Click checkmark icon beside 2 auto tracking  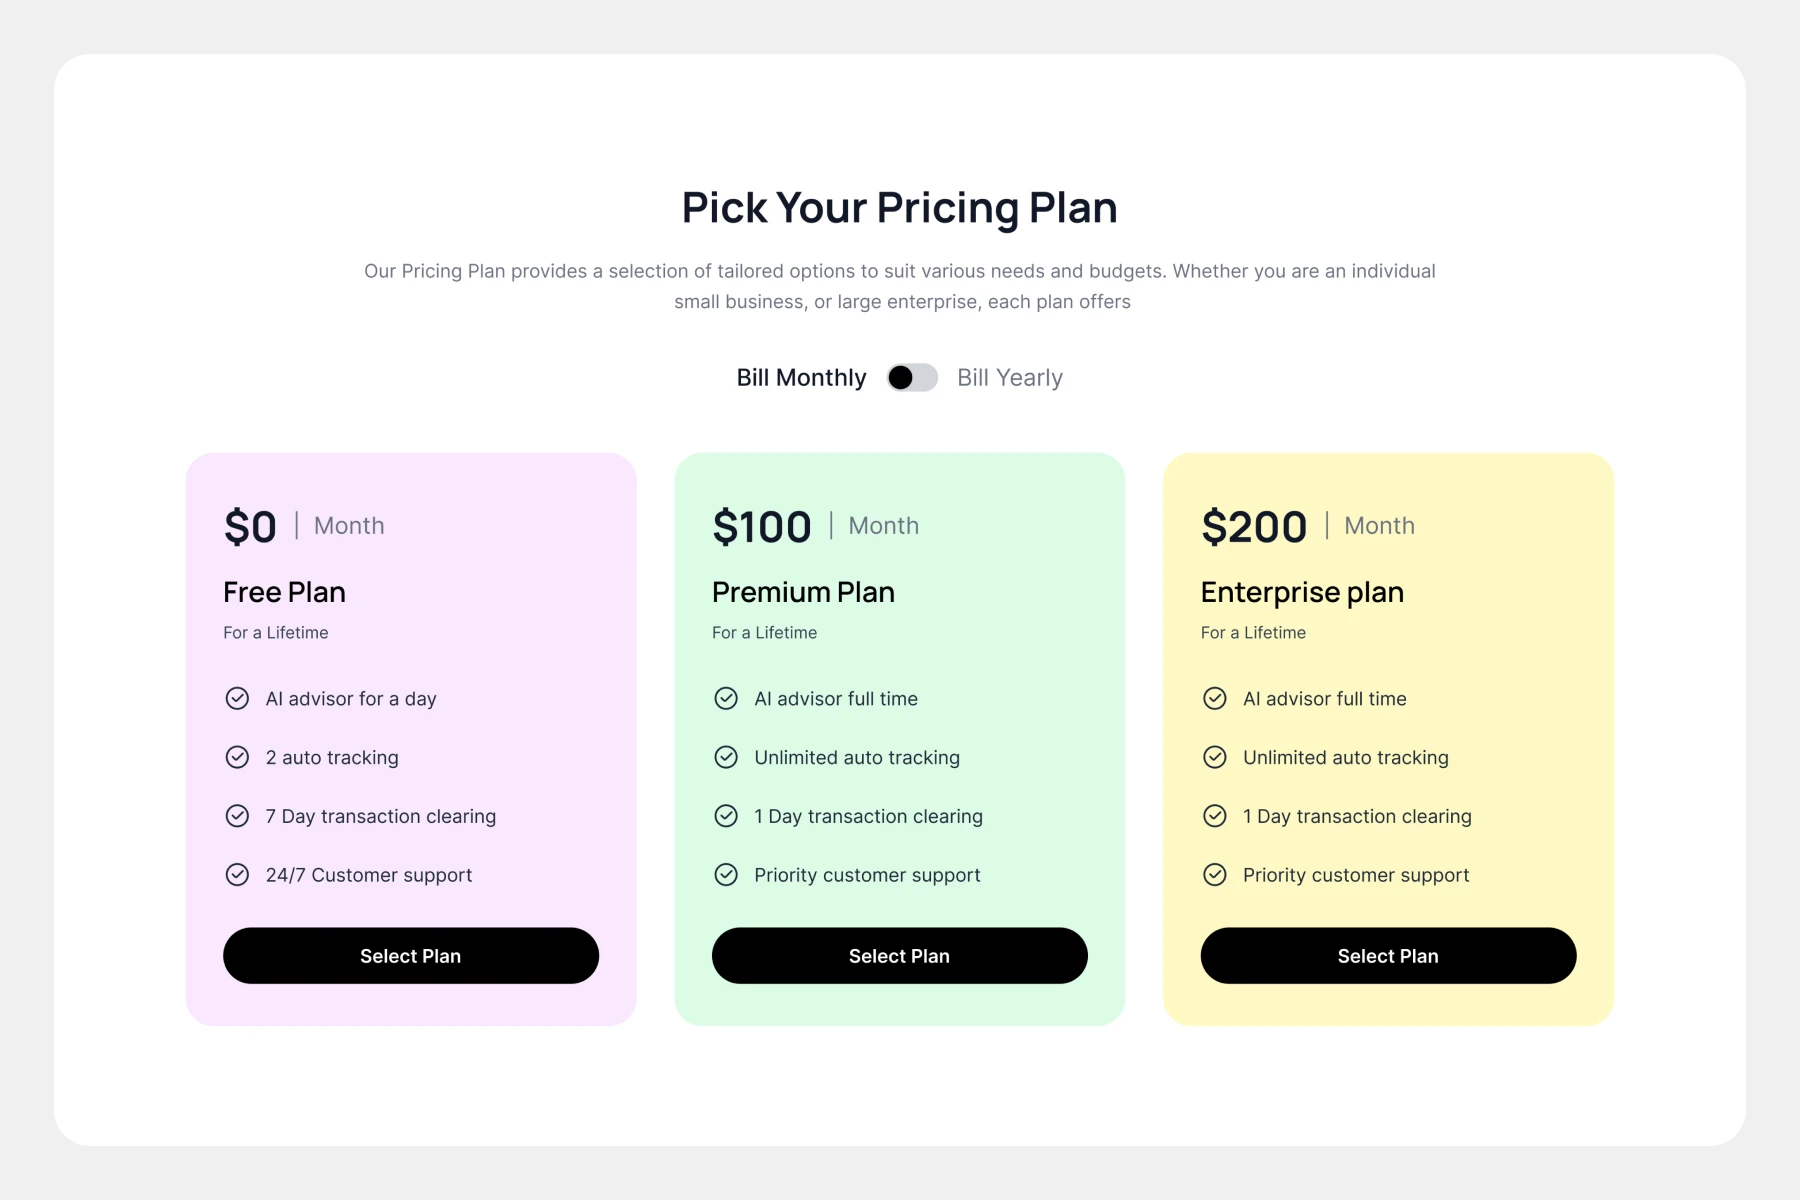click(x=237, y=757)
